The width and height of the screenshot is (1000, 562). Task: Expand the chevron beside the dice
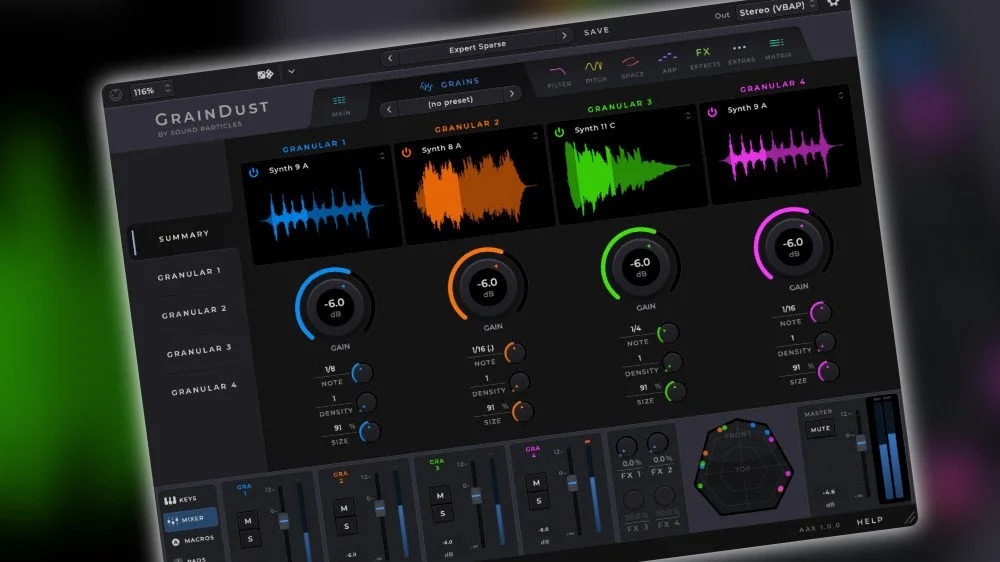click(x=291, y=71)
